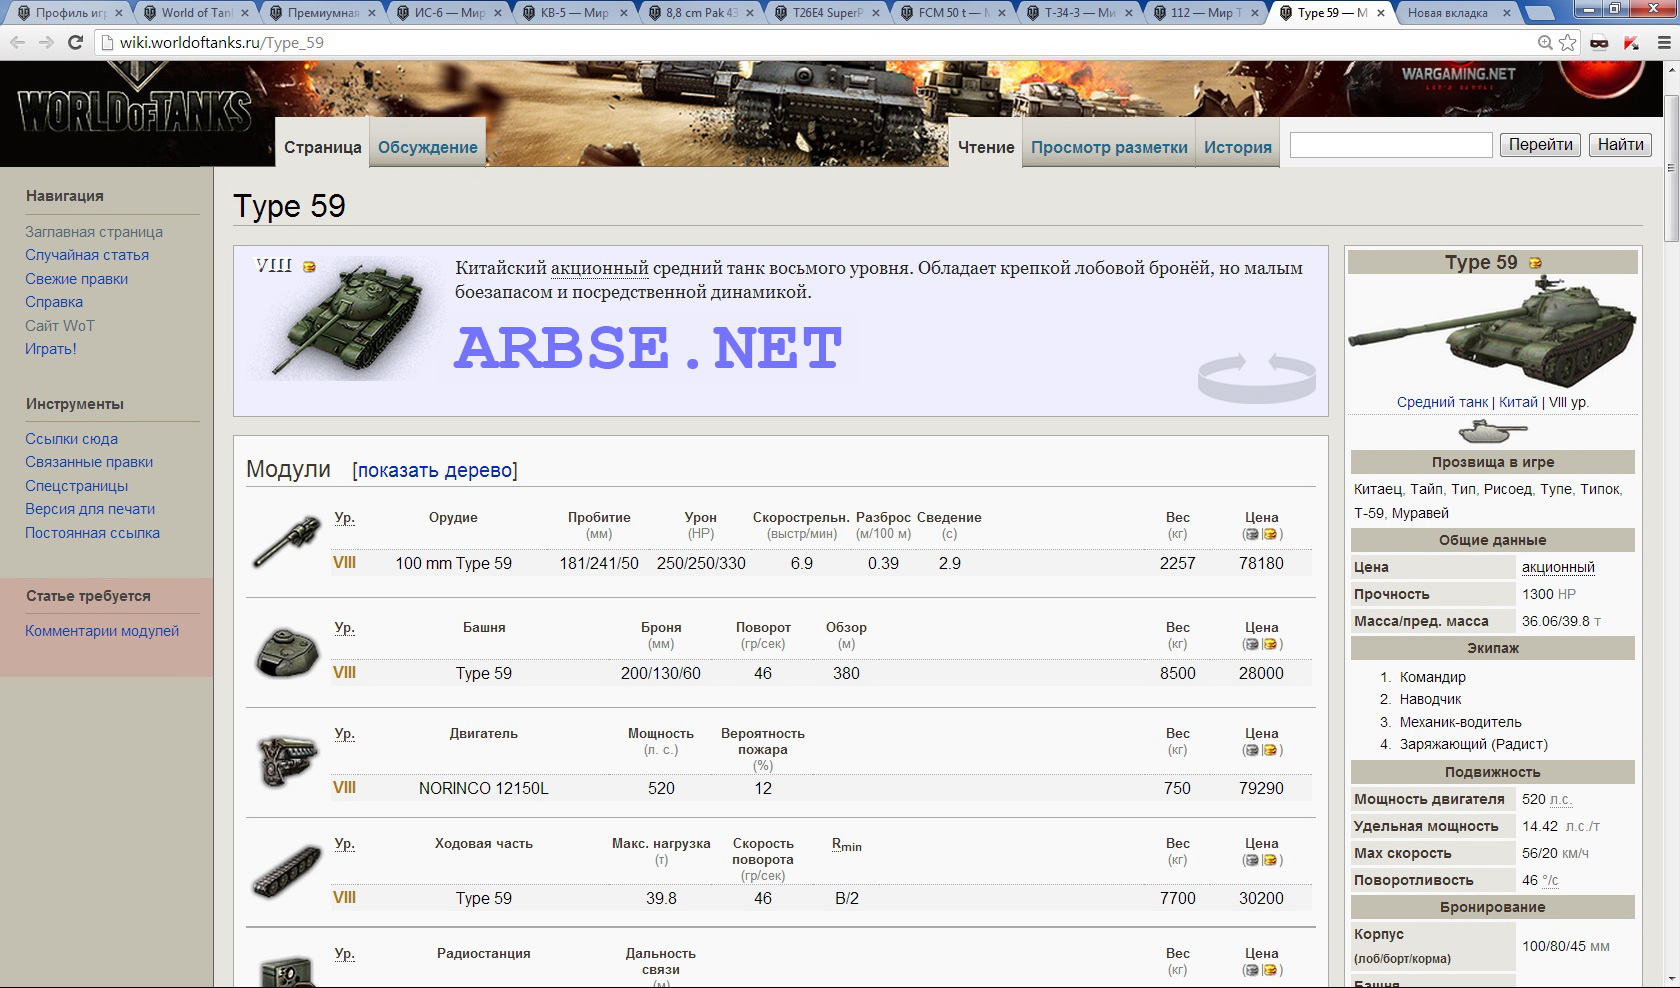Click the track icon in Ходовая часть row
This screenshot has height=988, width=1680.
pos(287,871)
